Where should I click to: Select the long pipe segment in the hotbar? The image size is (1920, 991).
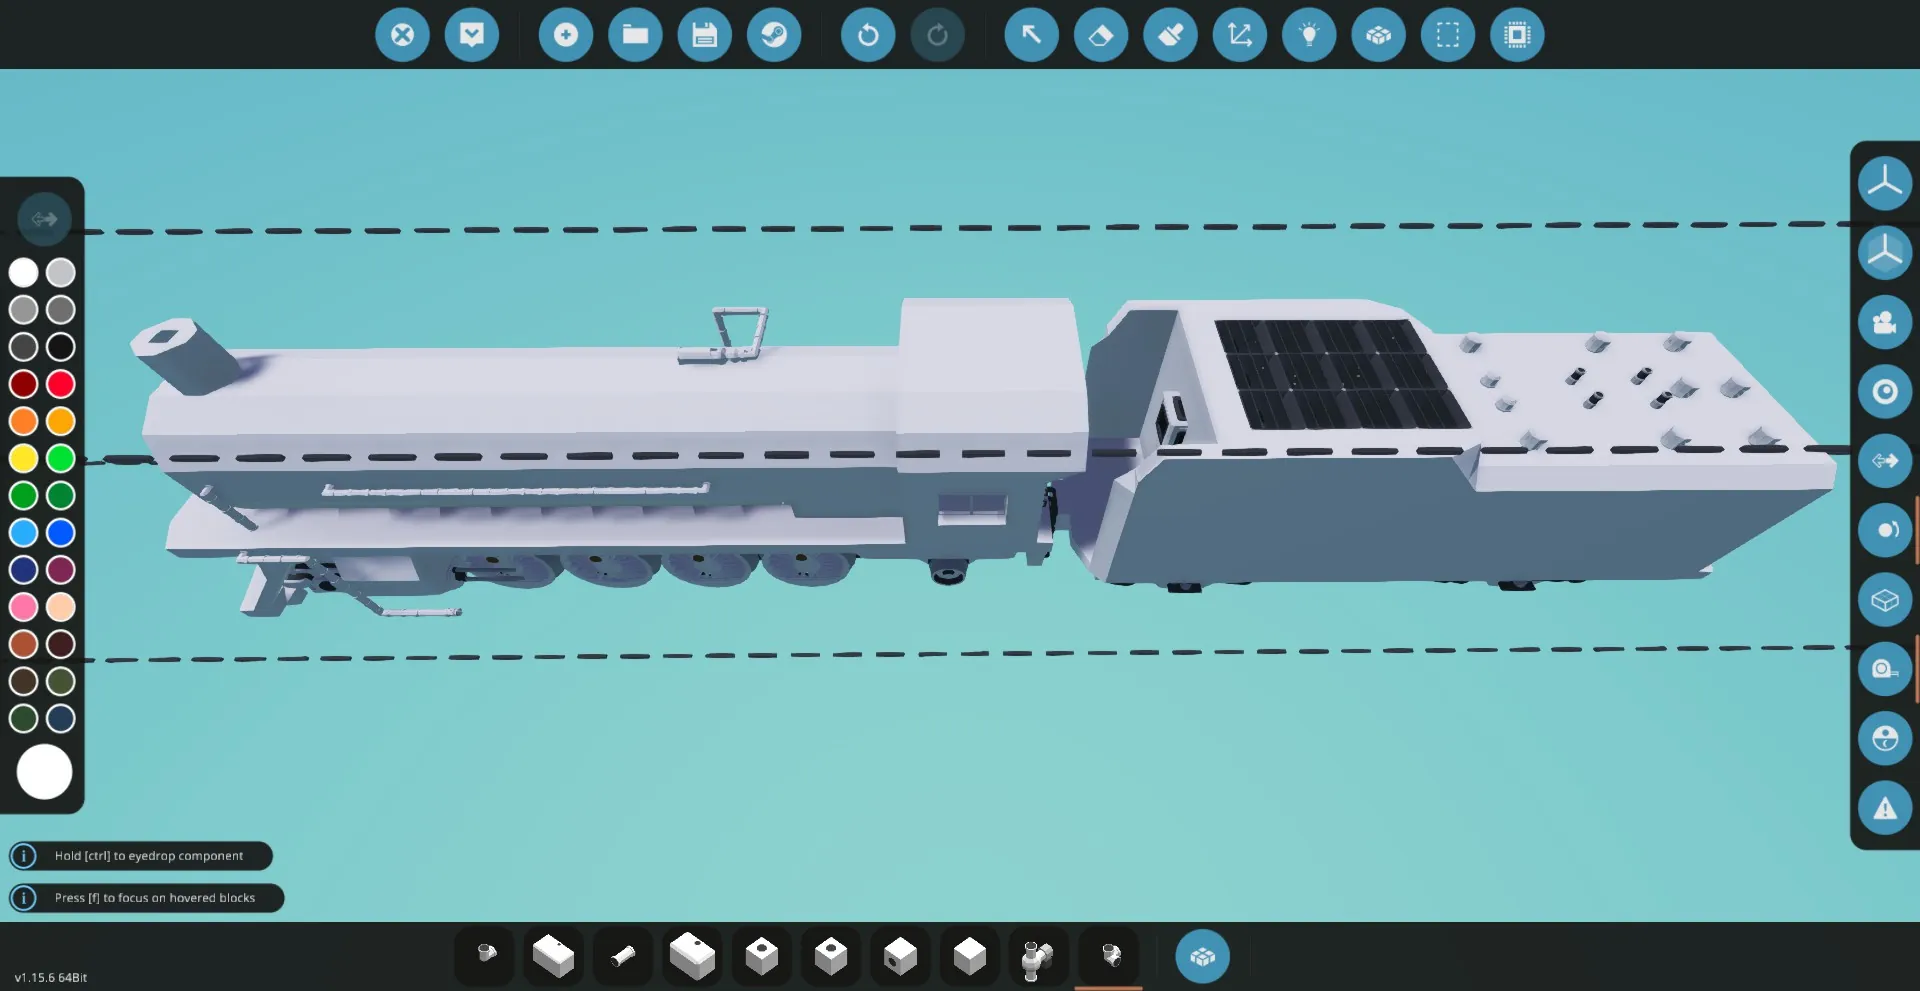pyautogui.click(x=623, y=957)
